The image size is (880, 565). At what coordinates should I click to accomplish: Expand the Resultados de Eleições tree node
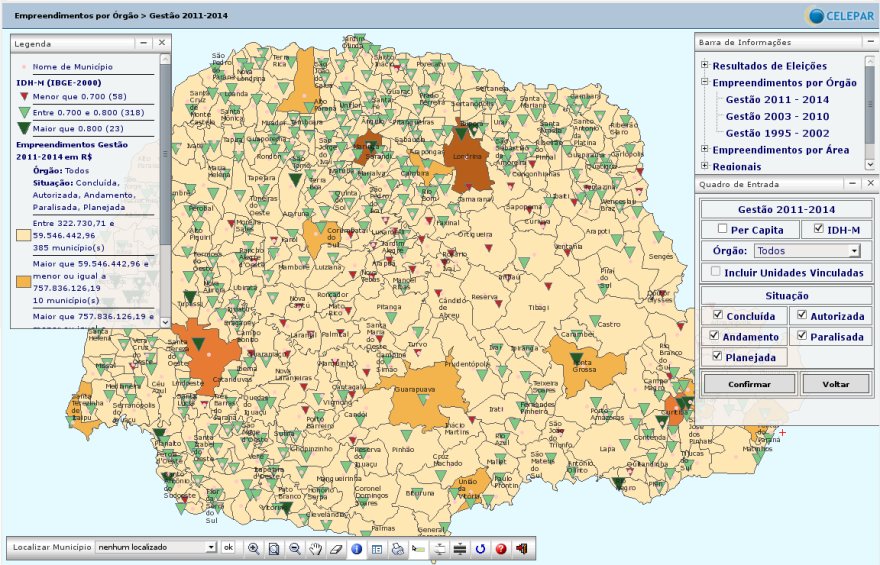coord(704,66)
